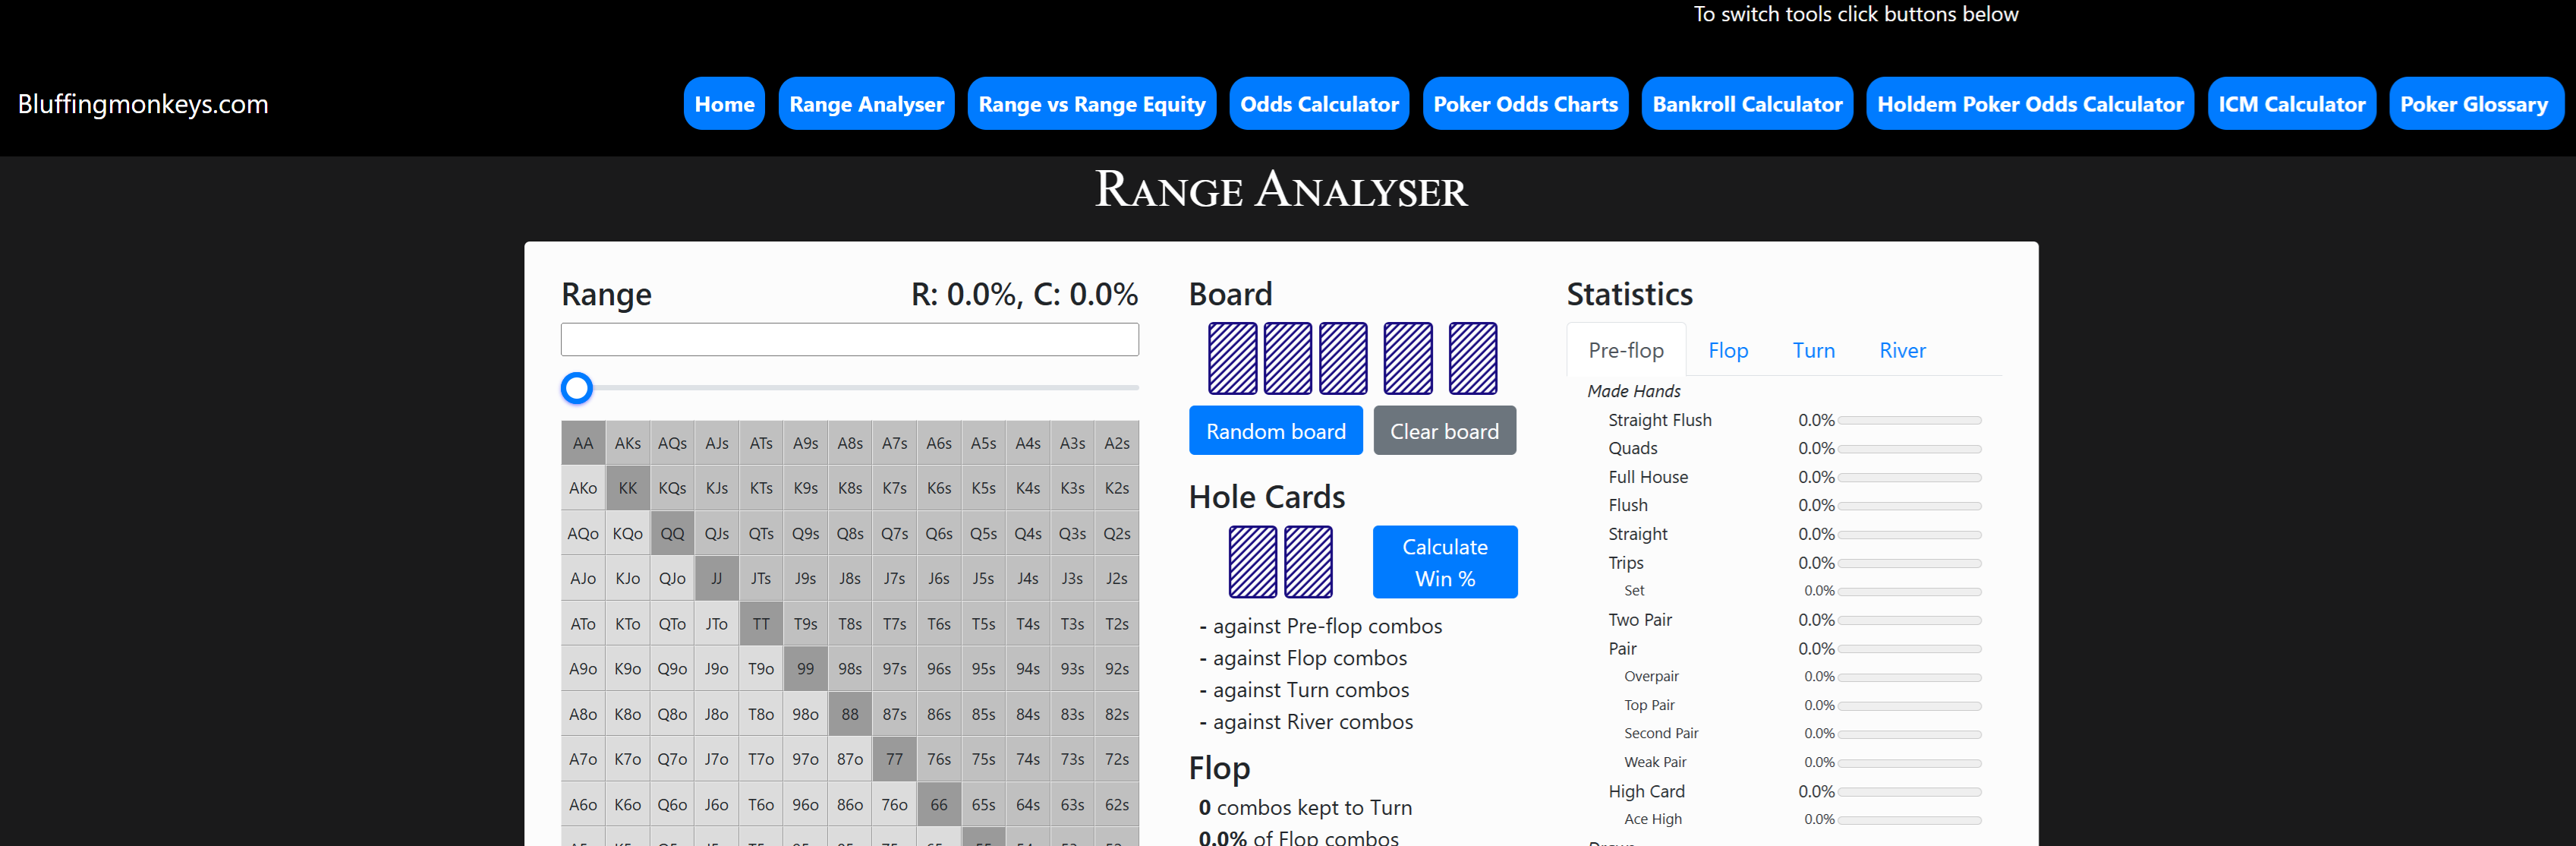The image size is (2576, 846).
Task: Toggle the KQo cell in range grid
Action: pos(628,534)
